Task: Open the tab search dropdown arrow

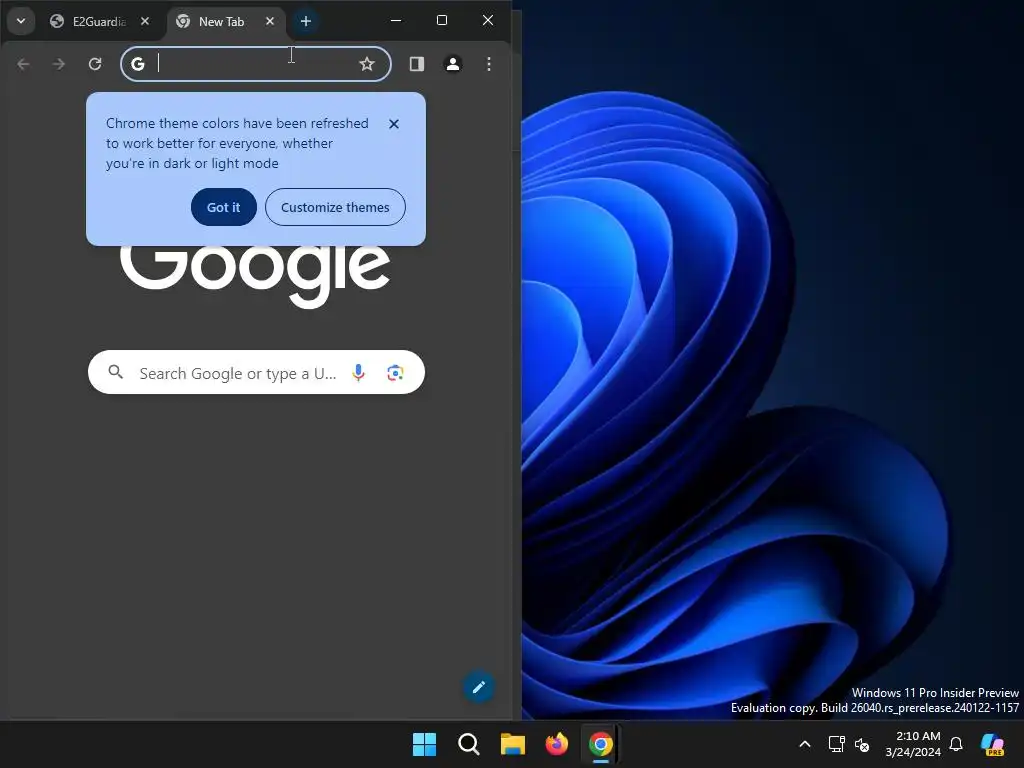Action: coord(21,21)
